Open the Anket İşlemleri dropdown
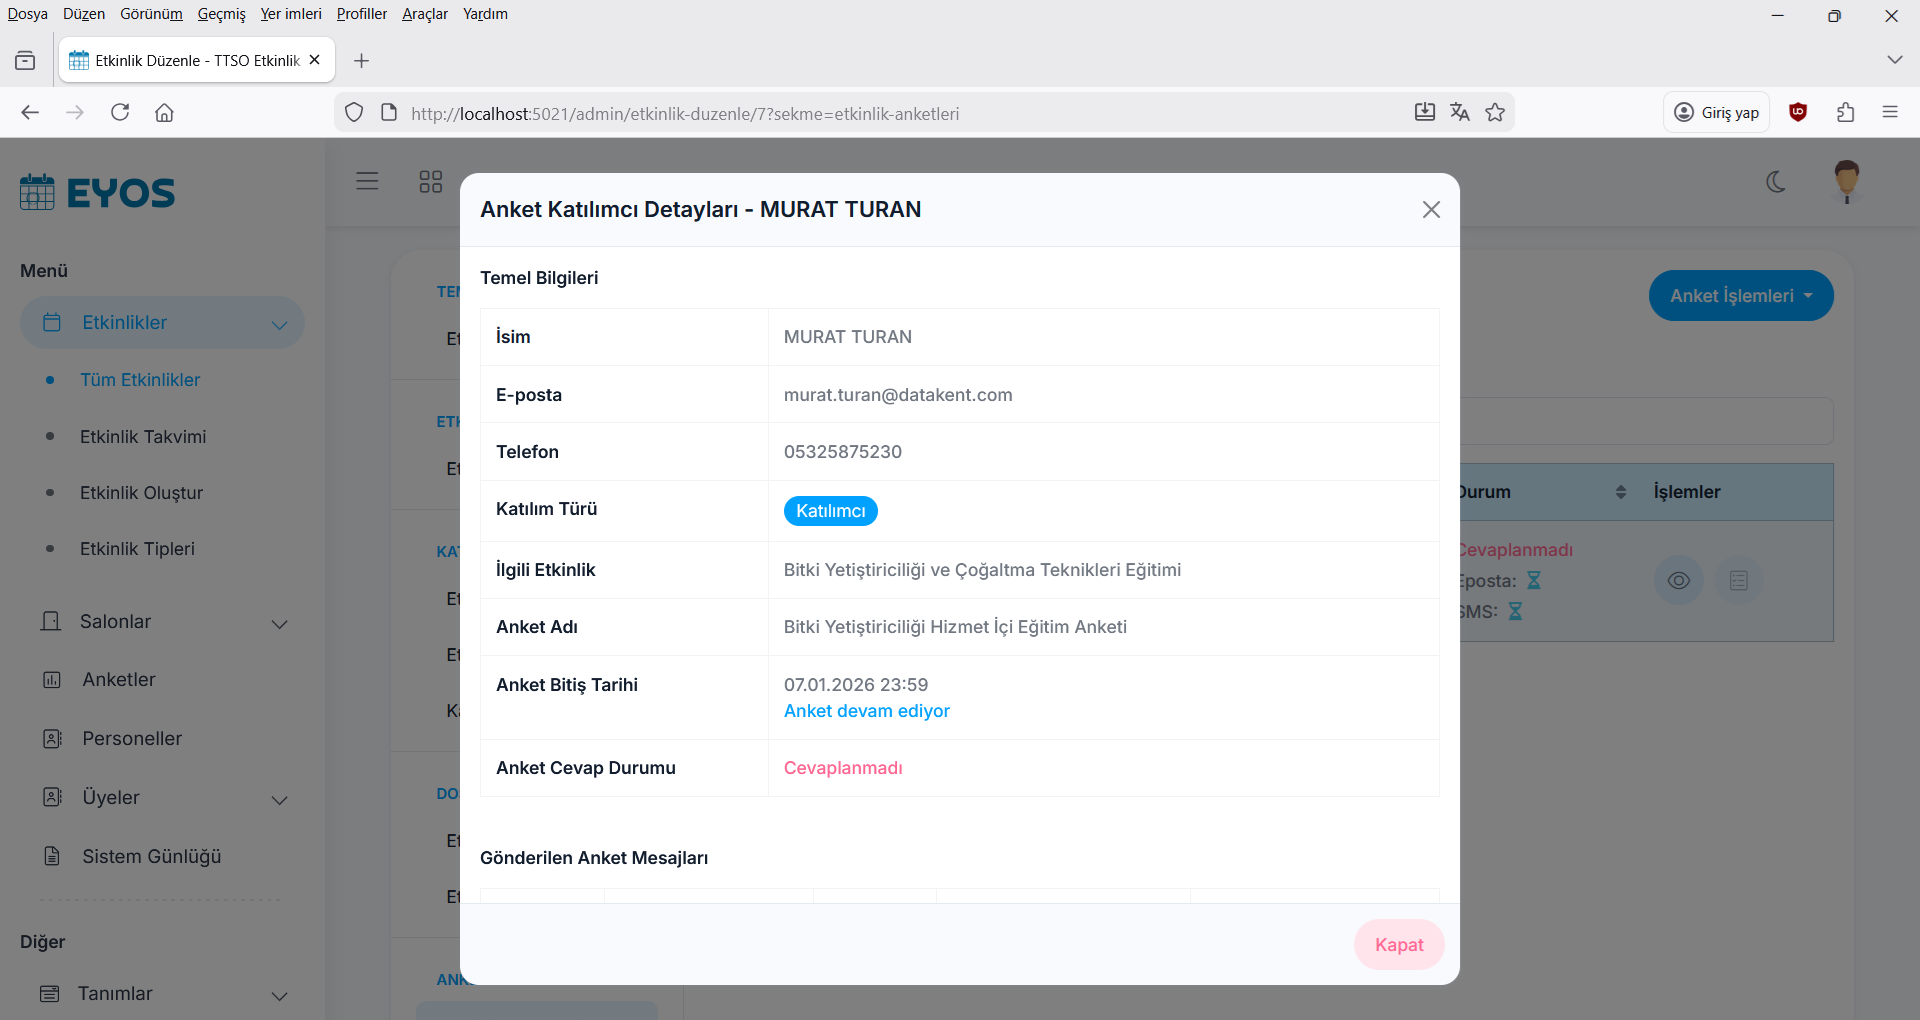1920x1020 pixels. (x=1740, y=296)
